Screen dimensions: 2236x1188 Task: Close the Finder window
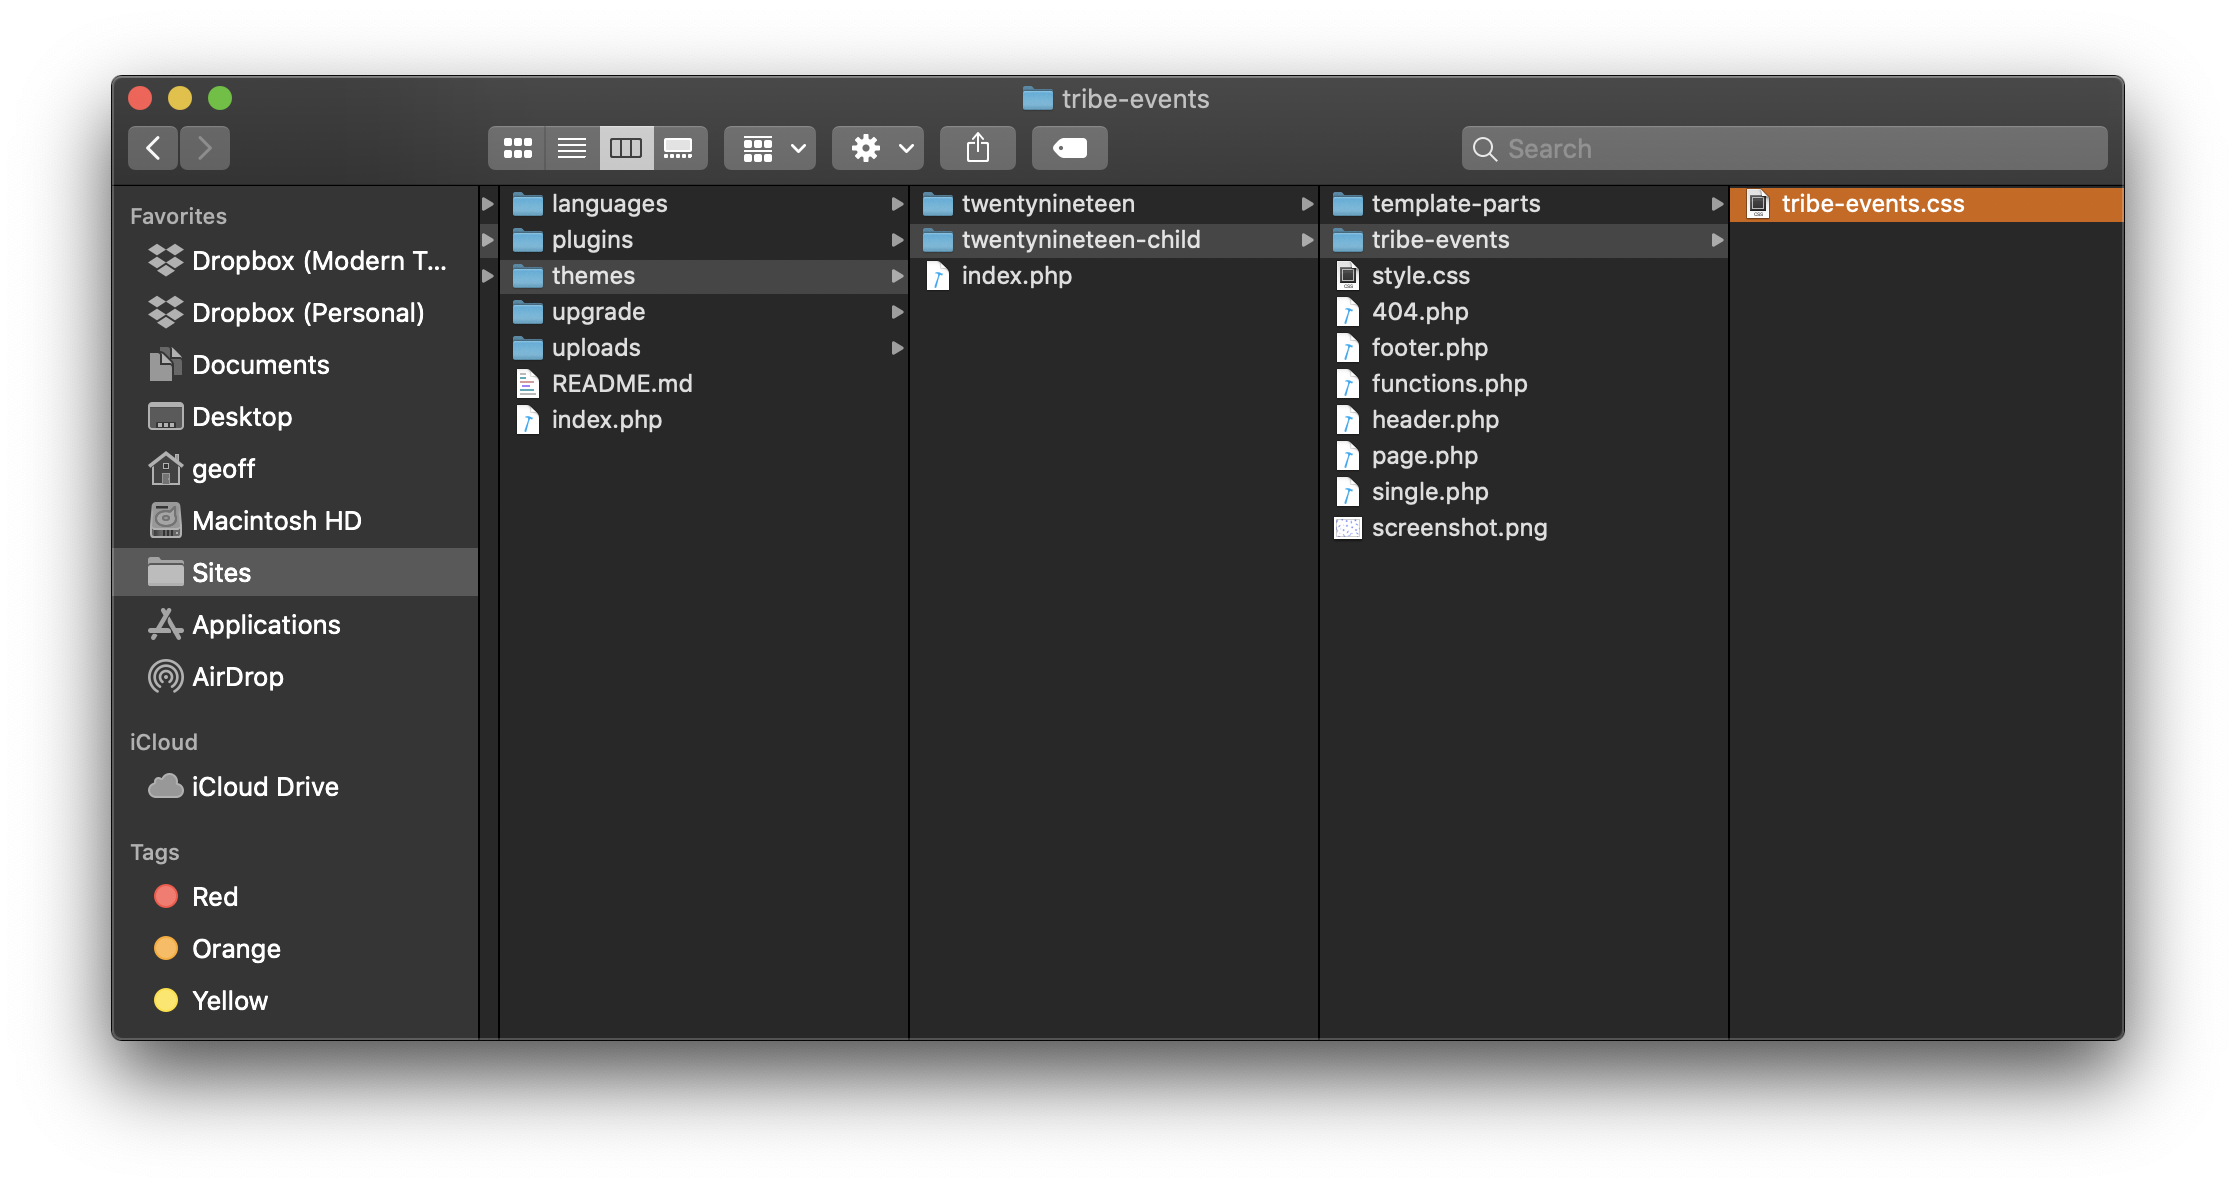(140, 98)
